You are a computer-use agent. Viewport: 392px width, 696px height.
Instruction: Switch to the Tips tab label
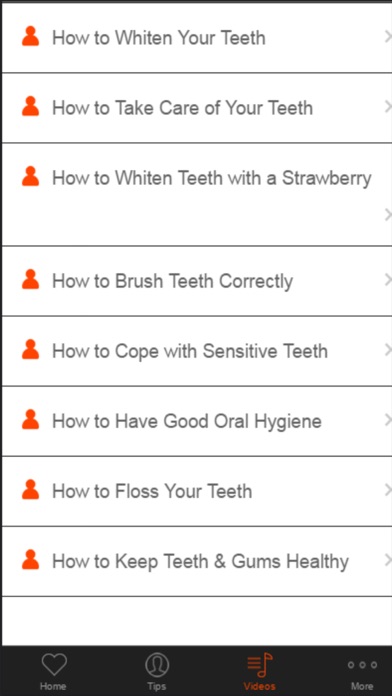click(x=157, y=686)
